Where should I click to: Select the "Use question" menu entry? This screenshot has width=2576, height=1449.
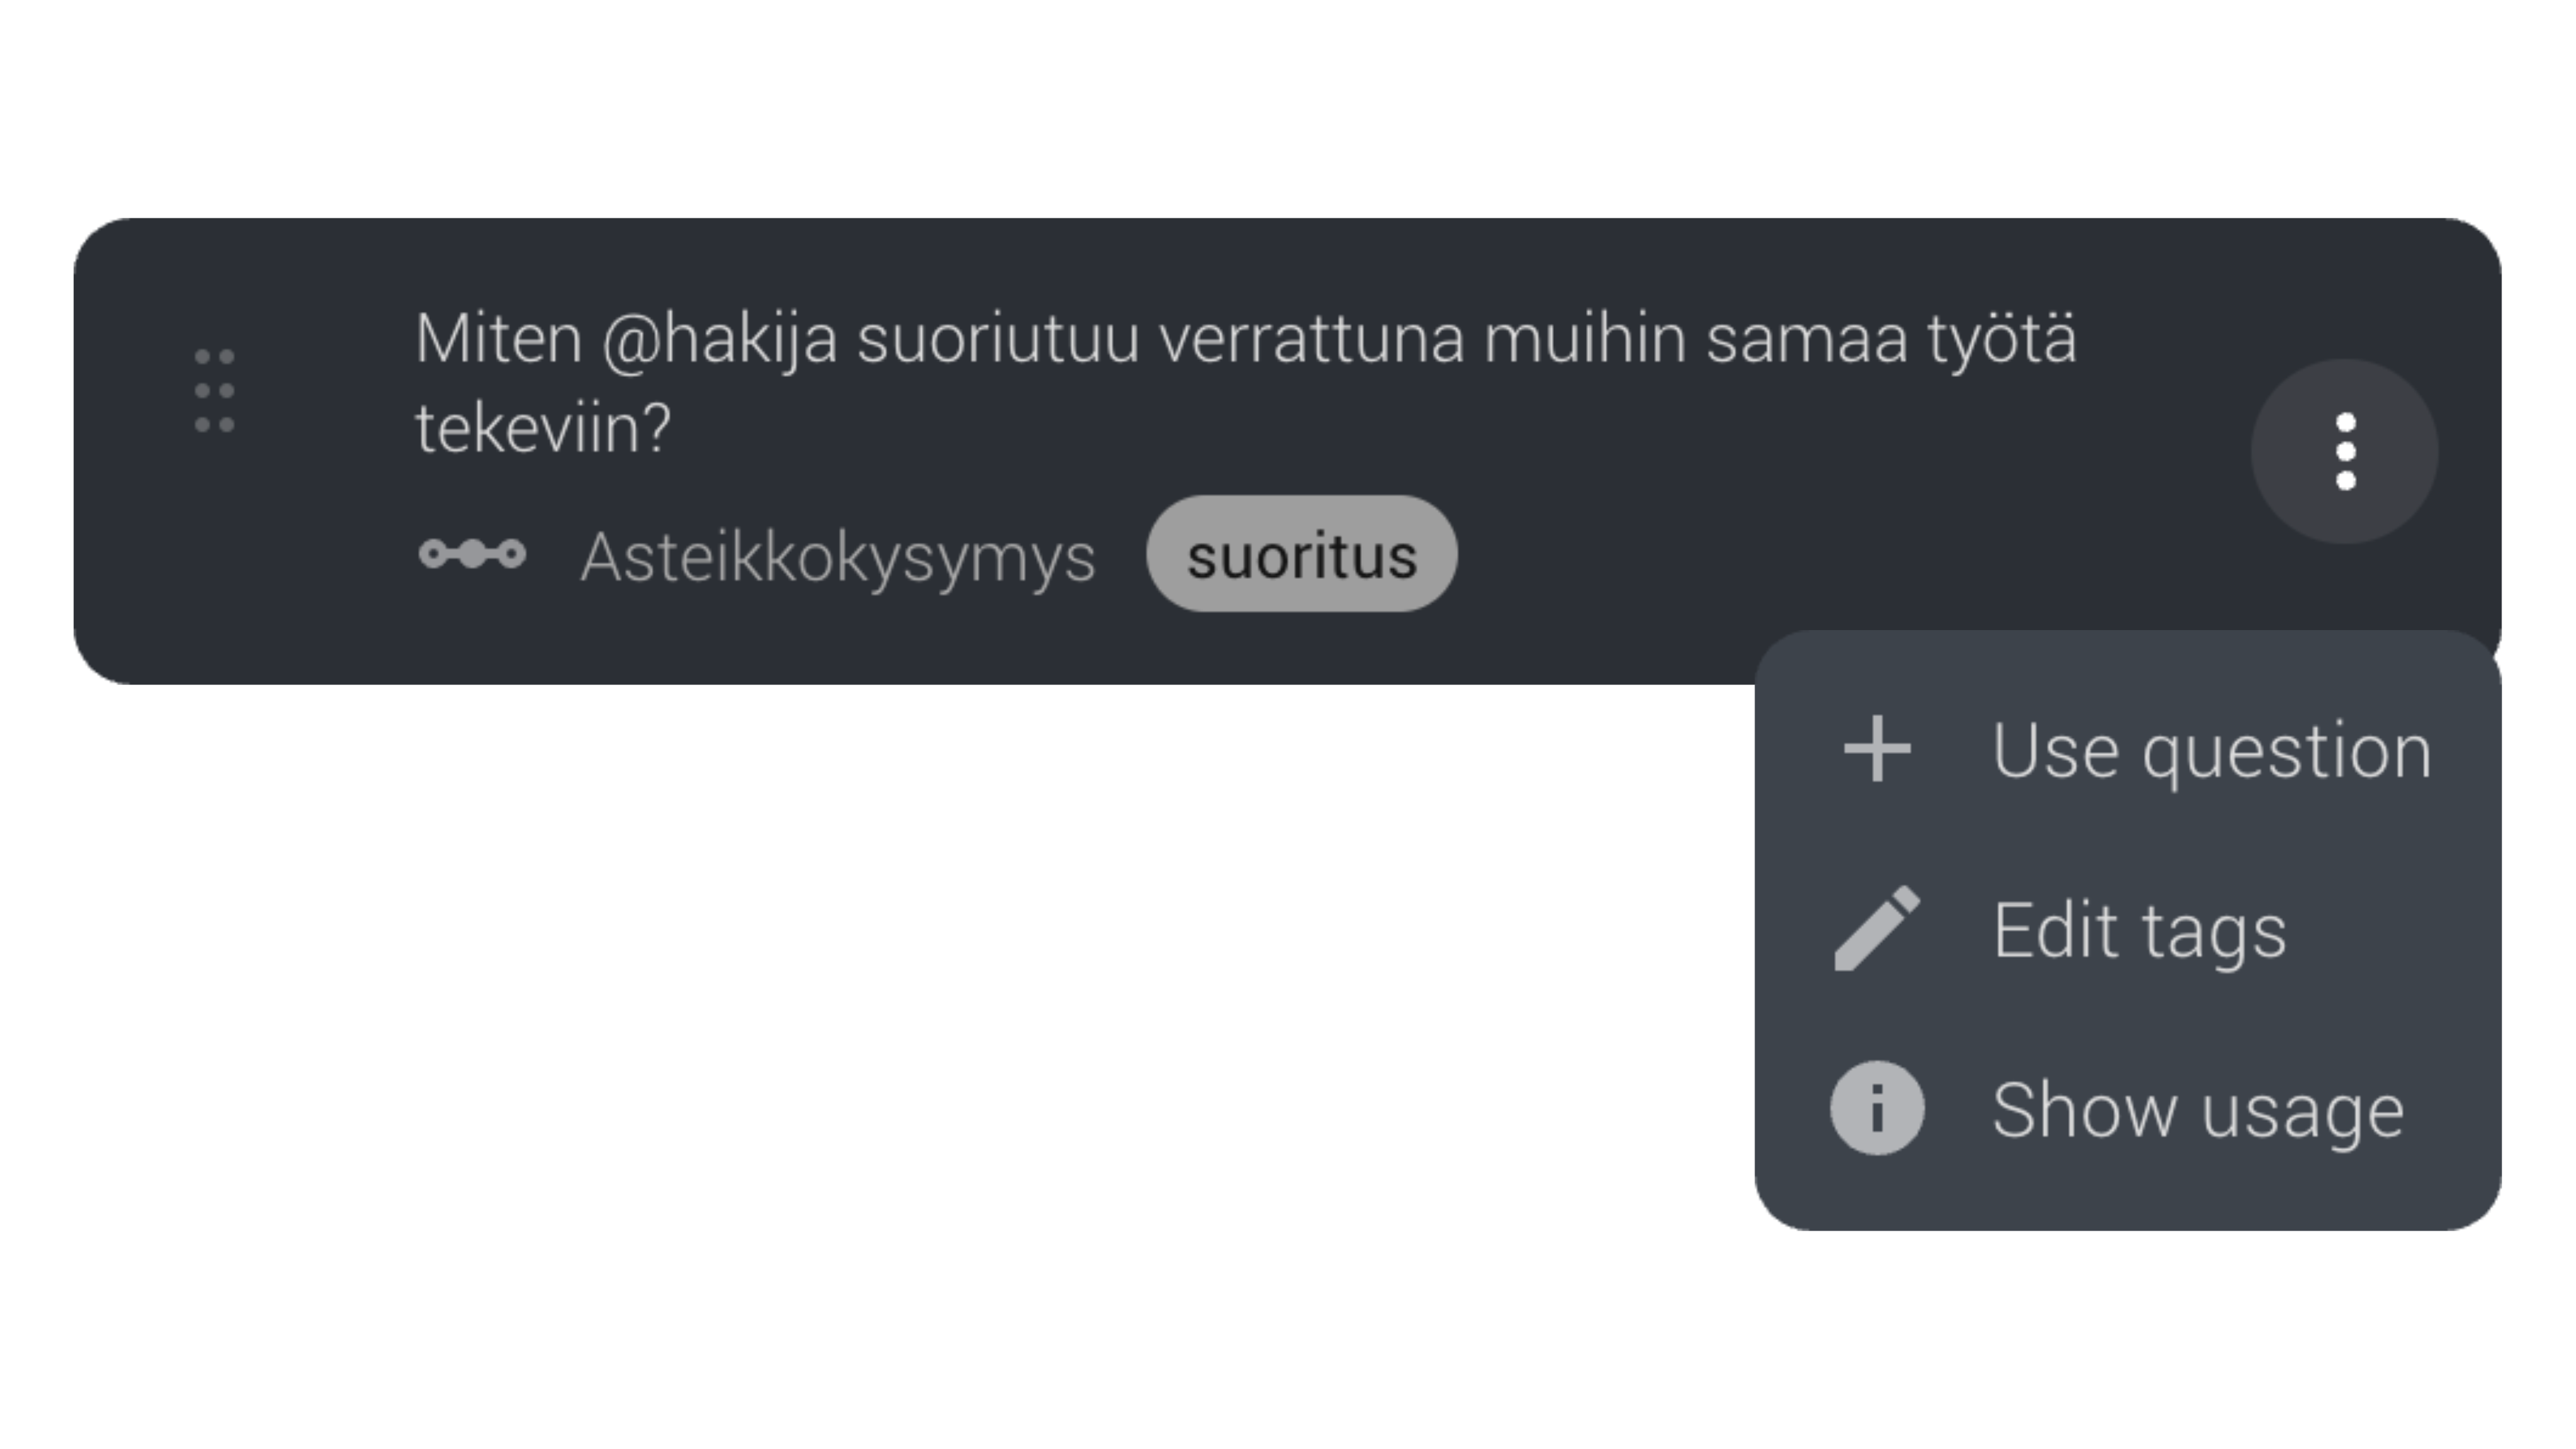point(2210,750)
